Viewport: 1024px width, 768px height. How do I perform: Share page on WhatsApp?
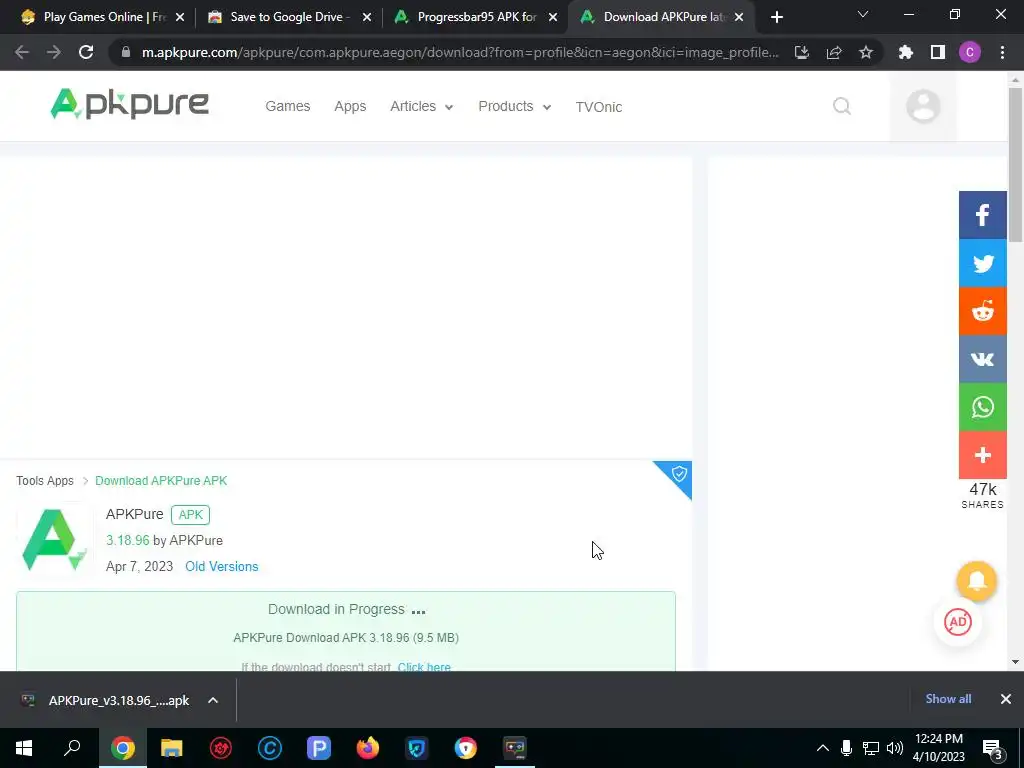coord(982,407)
